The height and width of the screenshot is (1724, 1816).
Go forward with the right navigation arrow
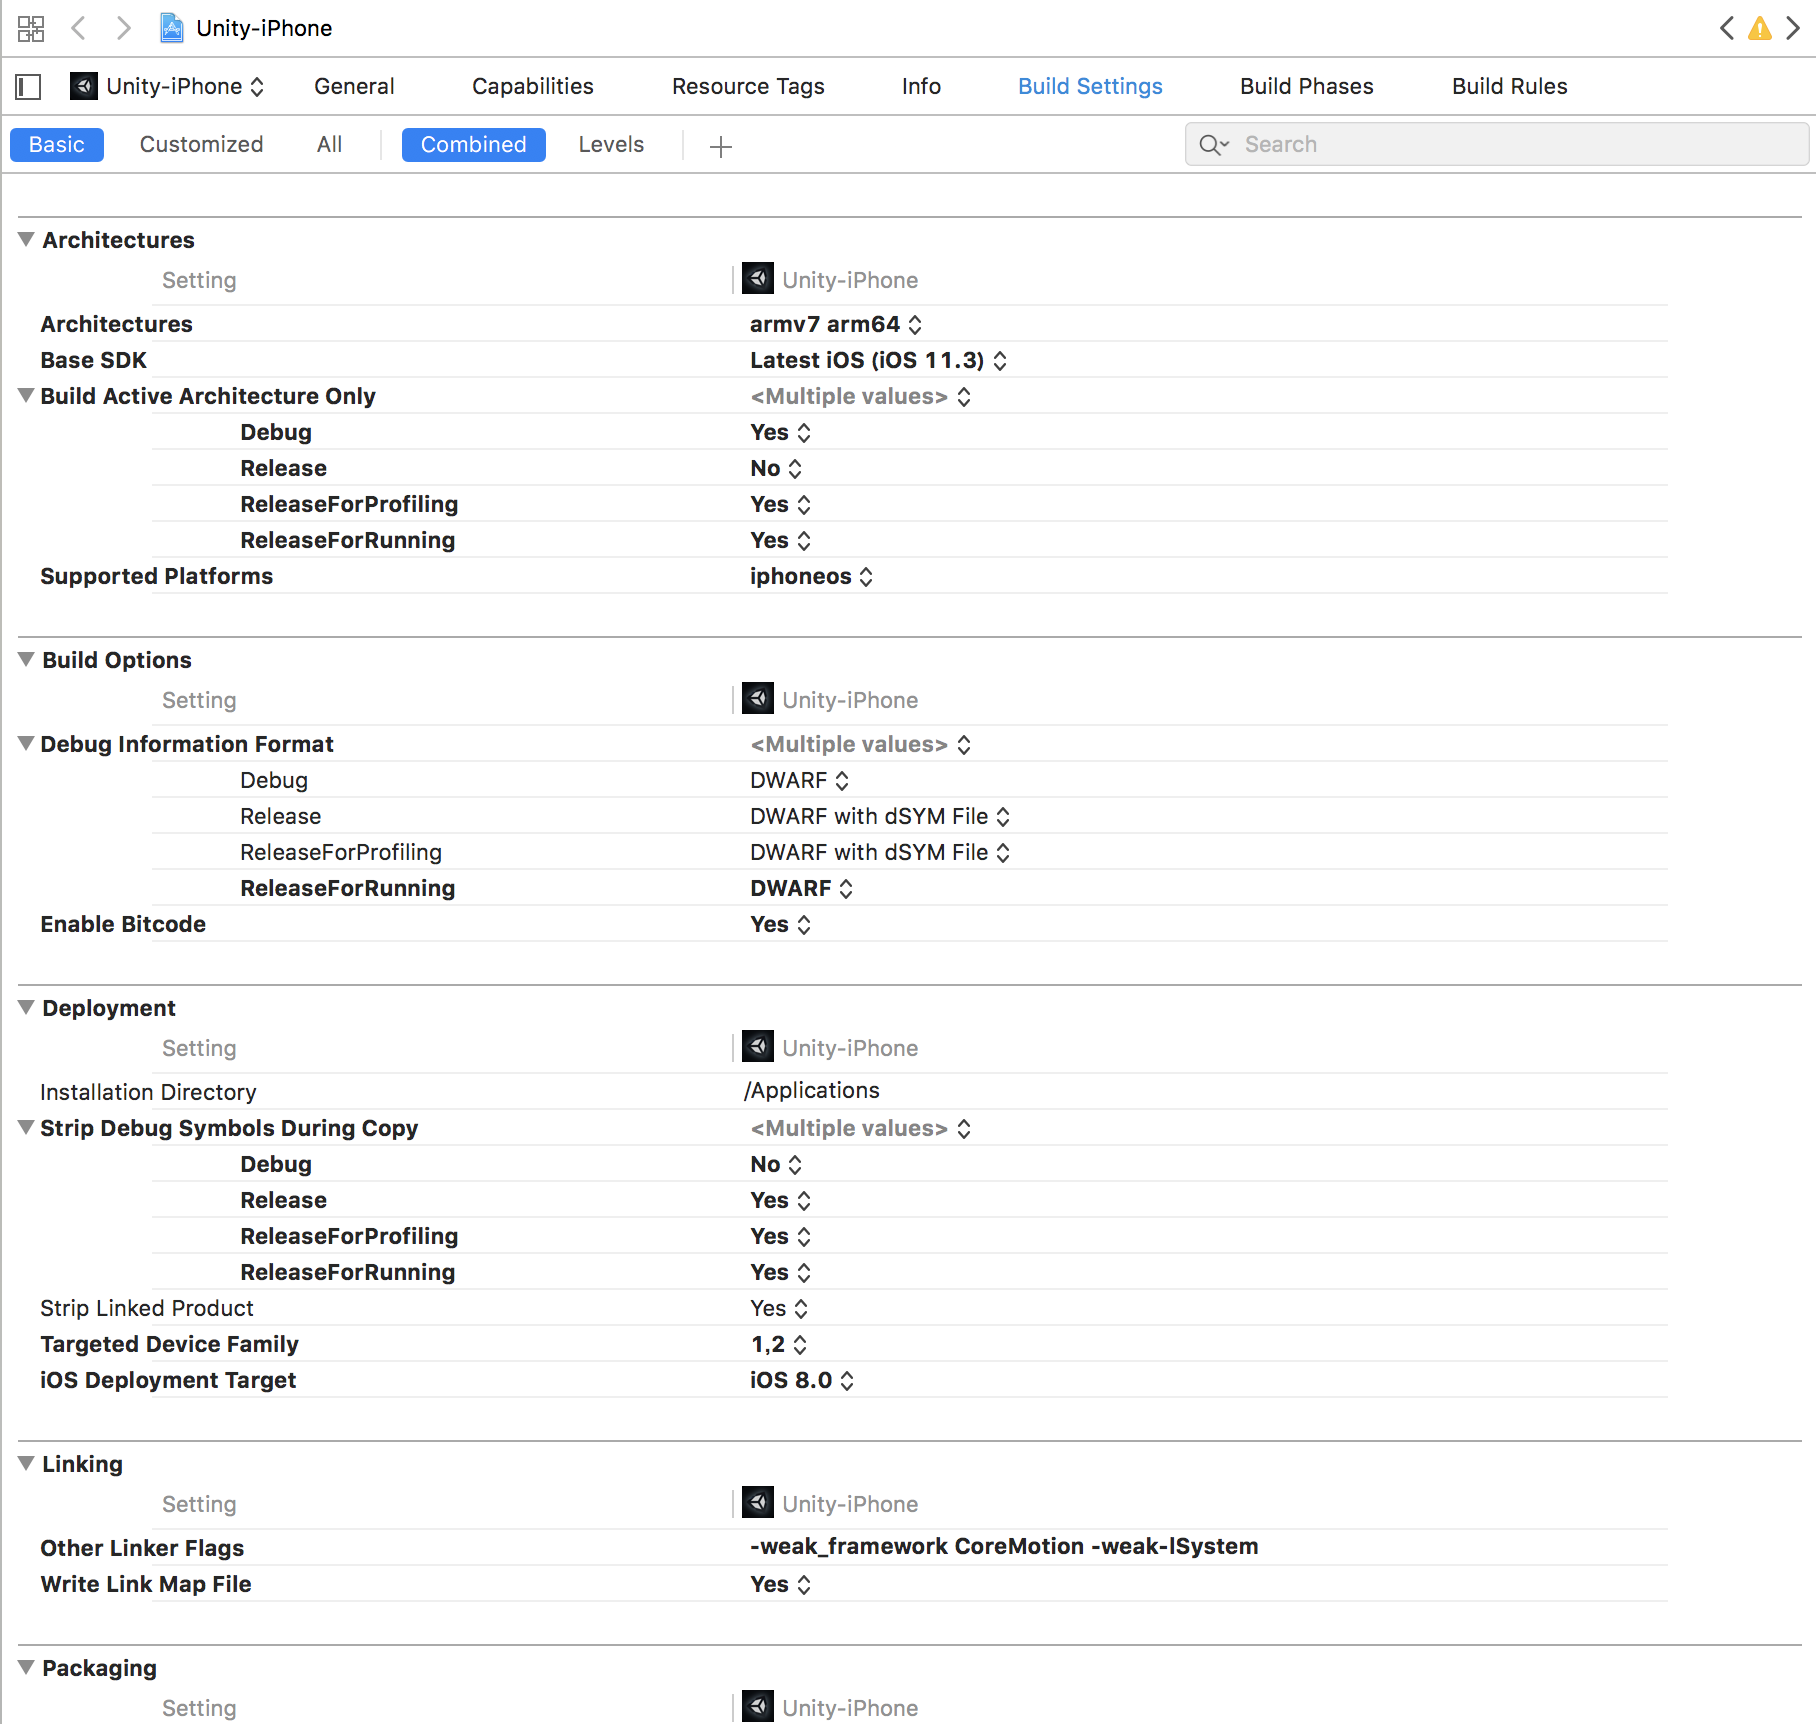(123, 28)
